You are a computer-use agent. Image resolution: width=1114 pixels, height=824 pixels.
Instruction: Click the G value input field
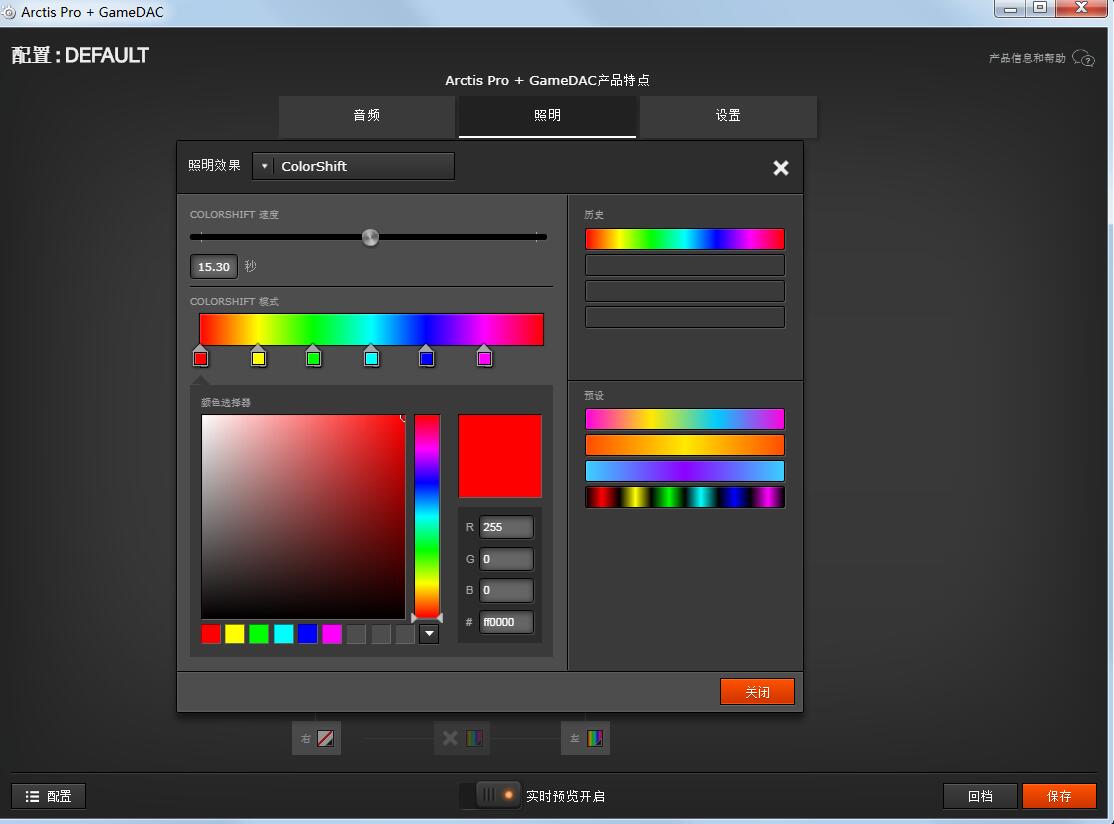tap(506, 559)
